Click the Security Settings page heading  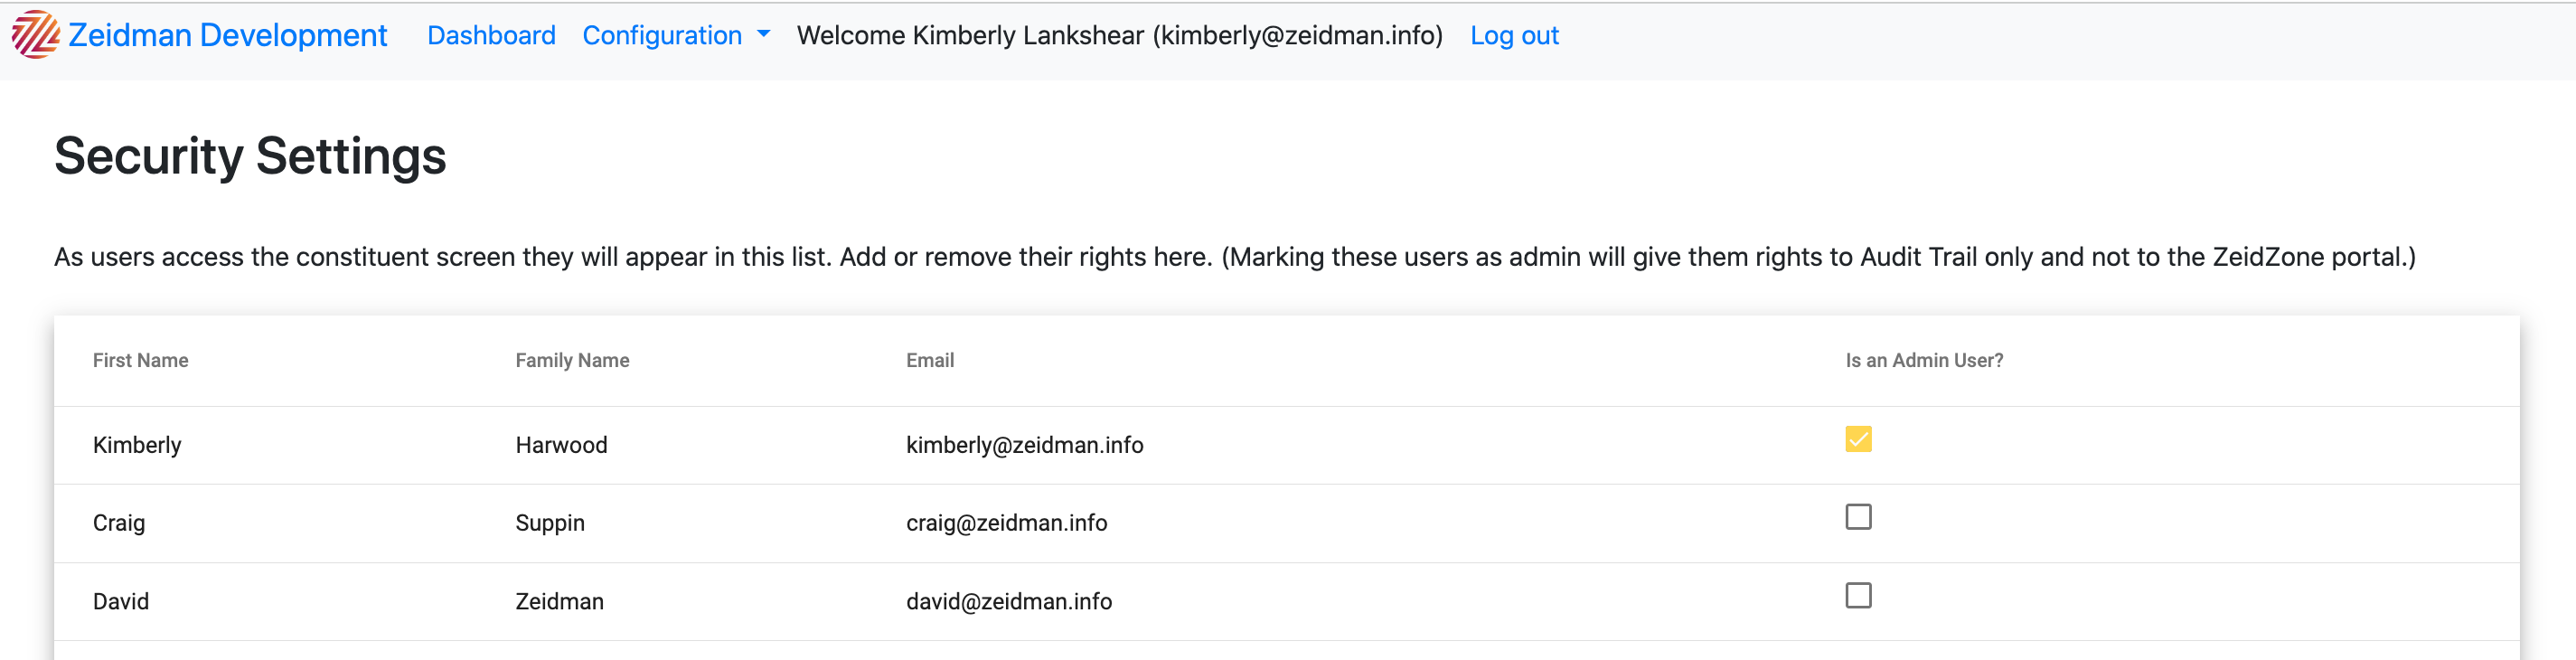point(250,157)
